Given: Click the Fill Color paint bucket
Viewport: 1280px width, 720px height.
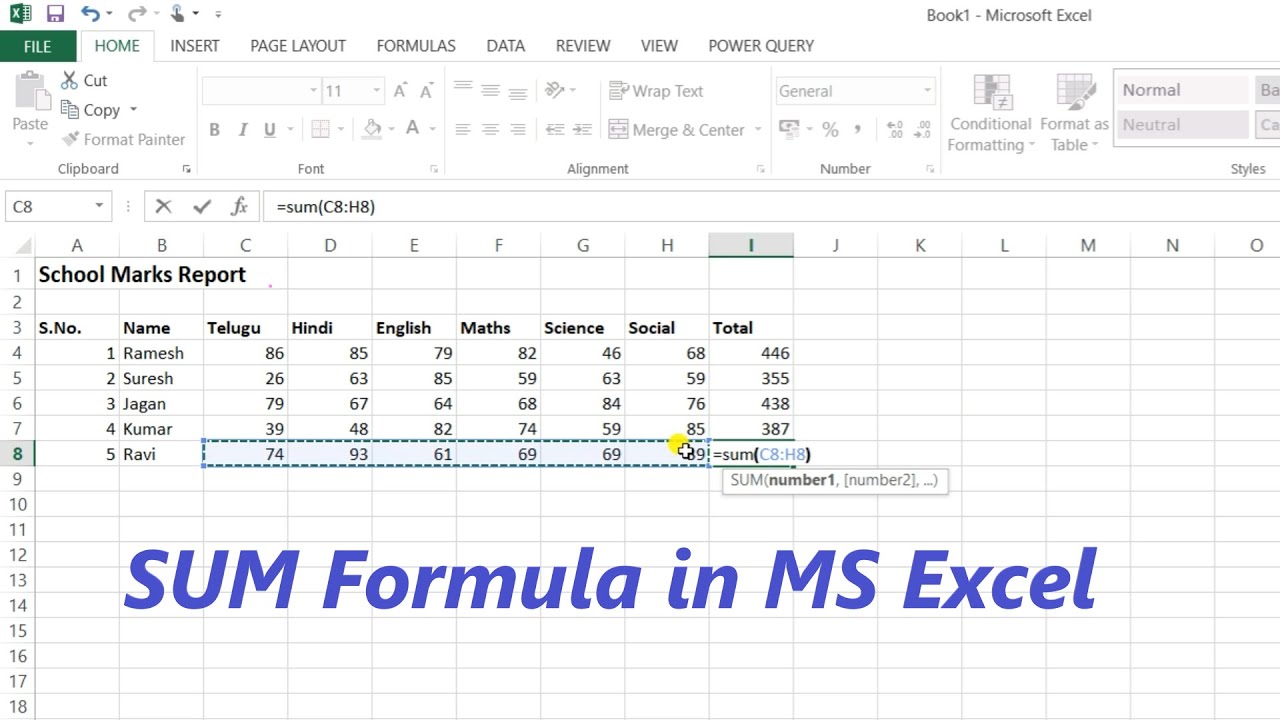Looking at the screenshot, I should pos(373,130).
